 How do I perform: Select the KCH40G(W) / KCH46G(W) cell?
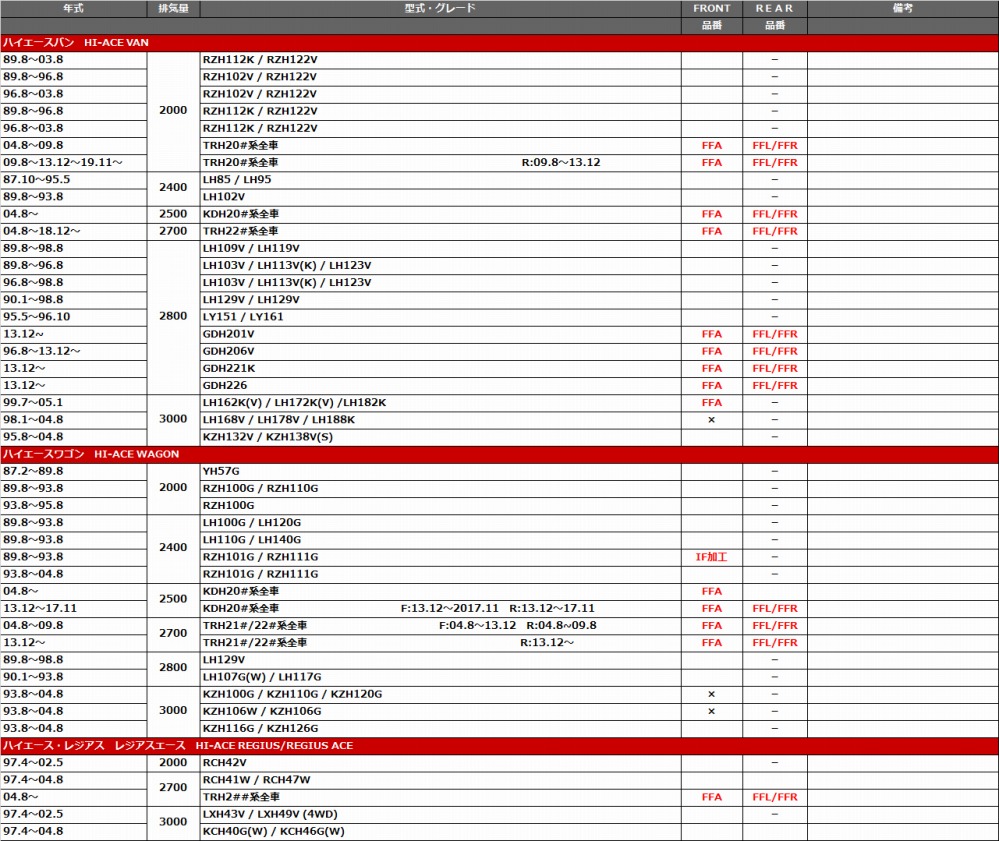pos(440,831)
